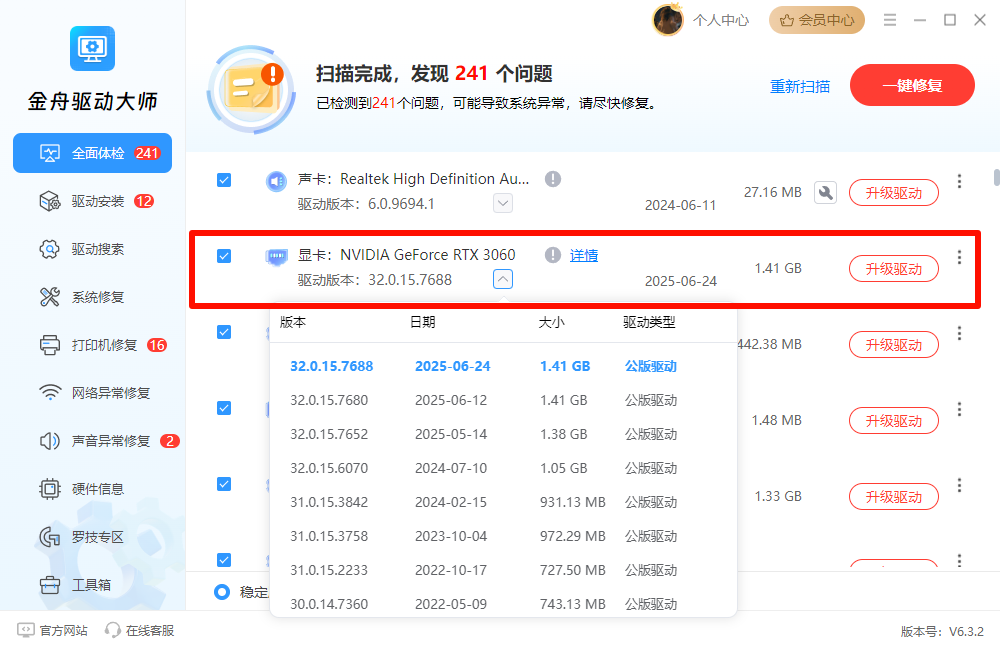Select driver version 32.0.15.7680
Image resolution: width=1000 pixels, height=650 pixels.
click(503, 400)
